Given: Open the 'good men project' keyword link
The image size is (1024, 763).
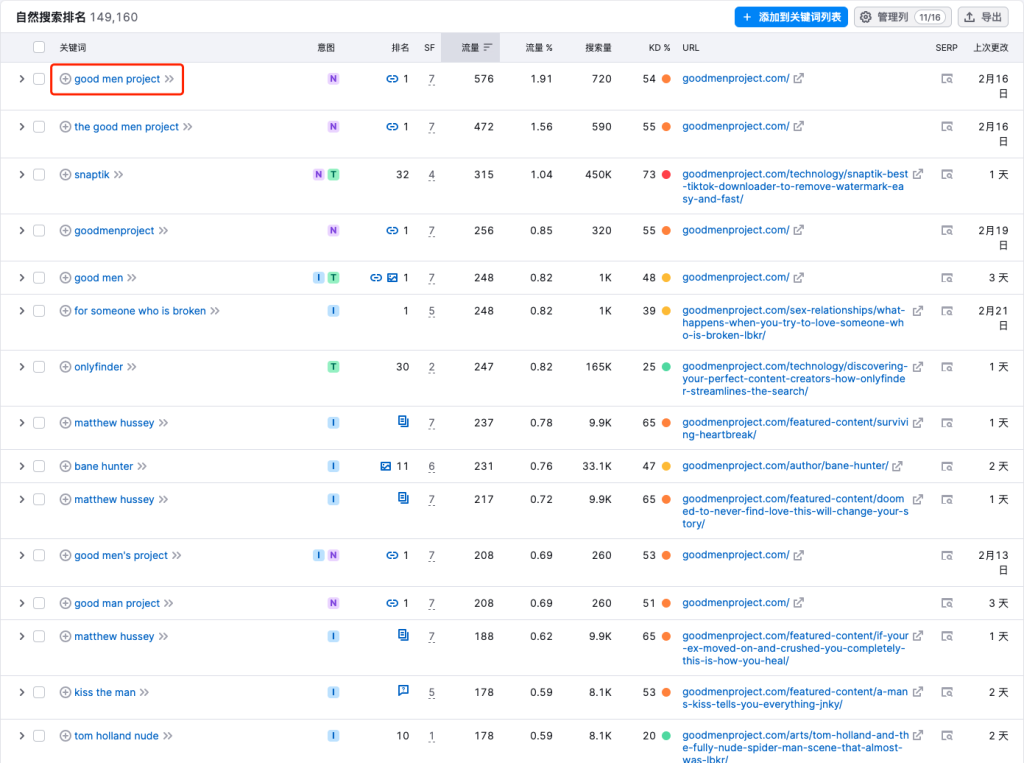Looking at the screenshot, I should click(x=117, y=78).
